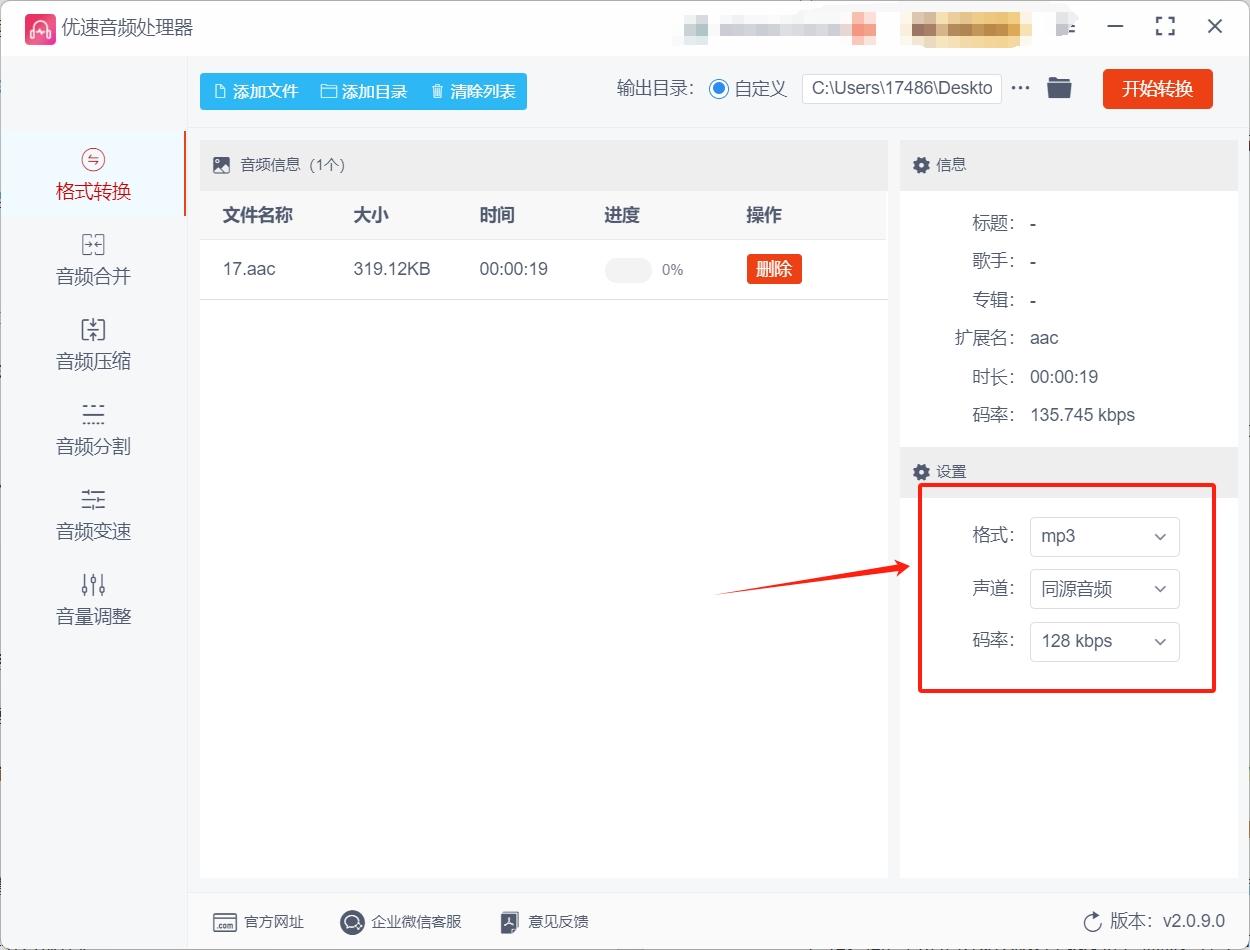The image size is (1250, 950).
Task: Click the 意见反馈 feedback link
Action: pos(543,922)
